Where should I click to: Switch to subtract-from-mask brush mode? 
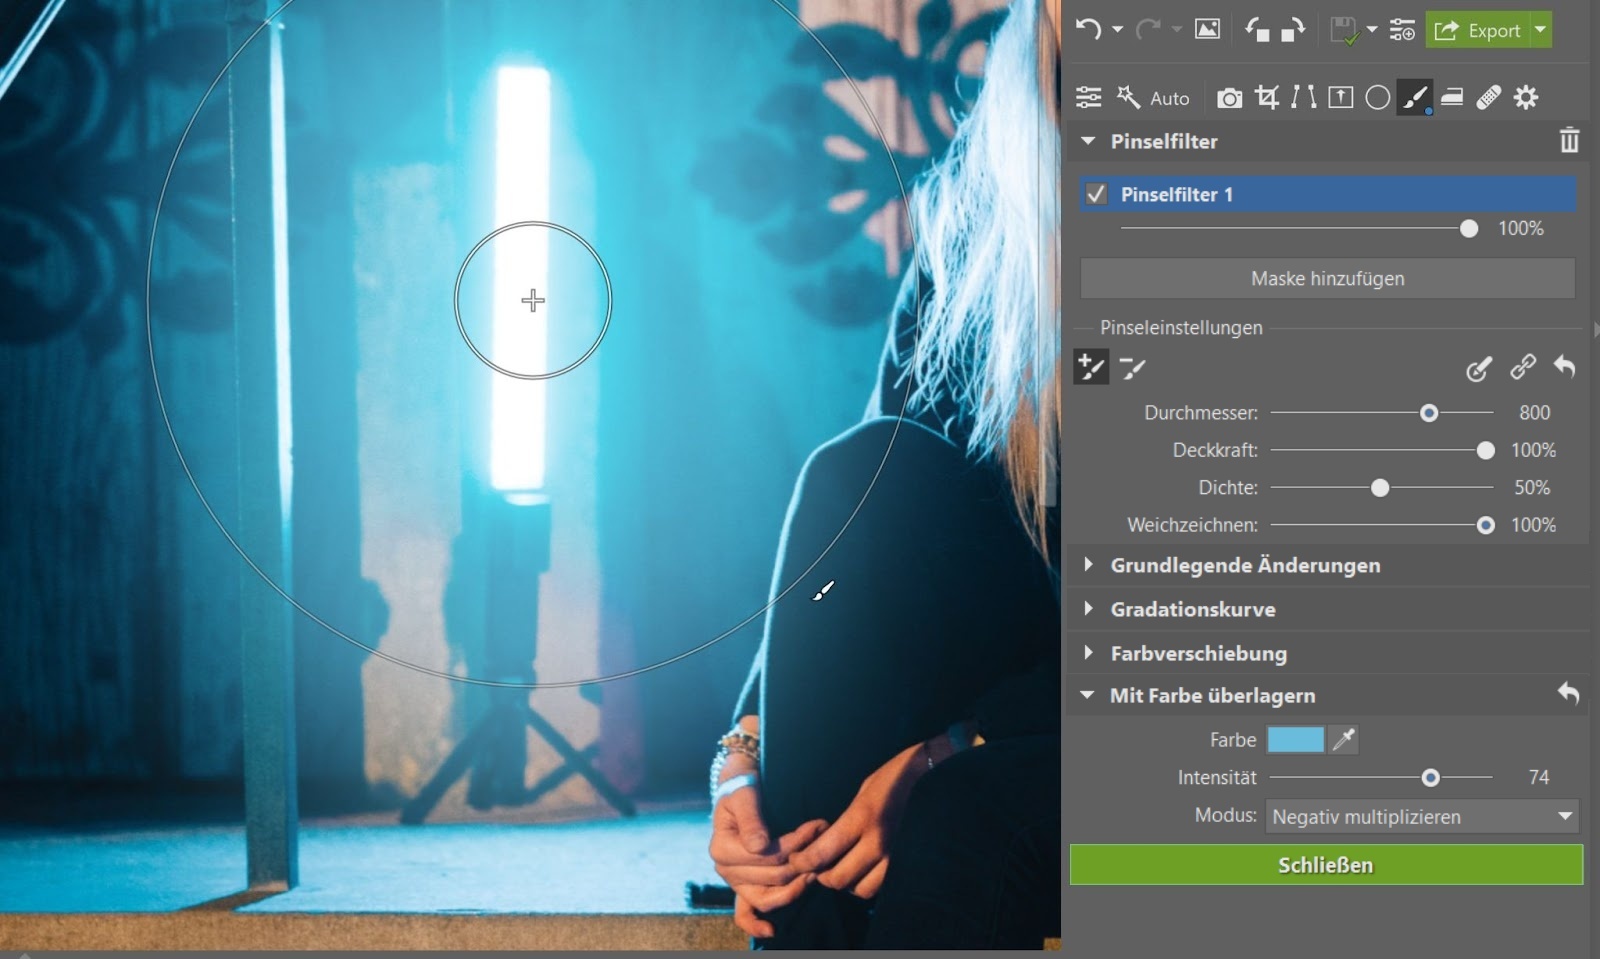[x=1132, y=368]
